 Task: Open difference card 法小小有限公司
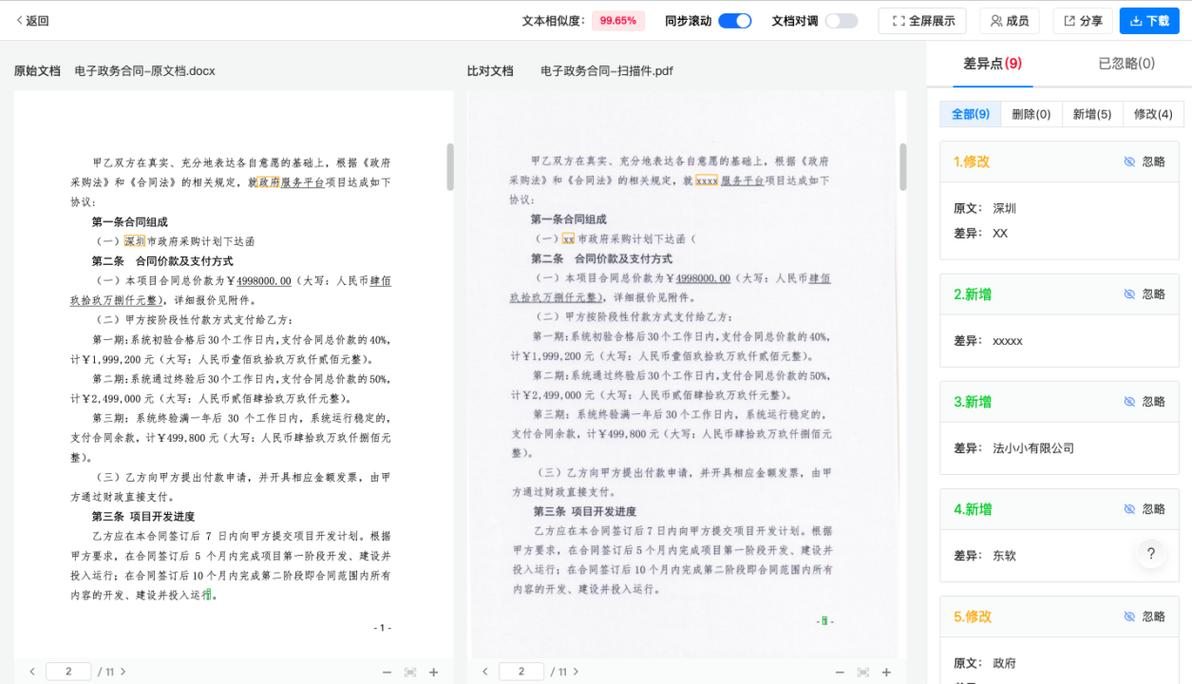1059,428
